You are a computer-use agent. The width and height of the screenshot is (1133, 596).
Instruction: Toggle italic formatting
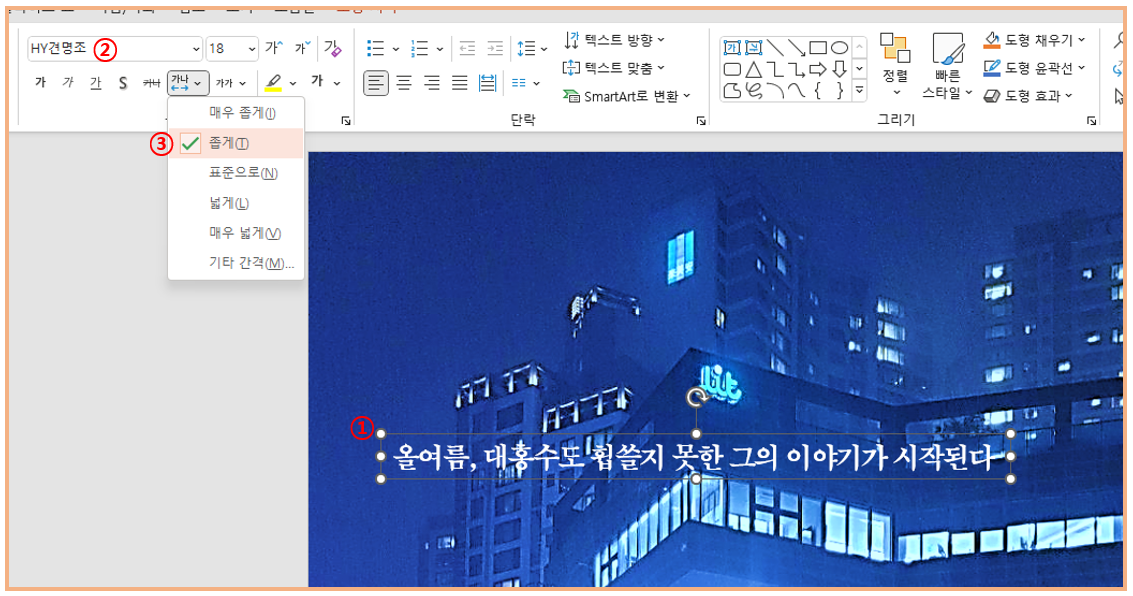click(68, 83)
